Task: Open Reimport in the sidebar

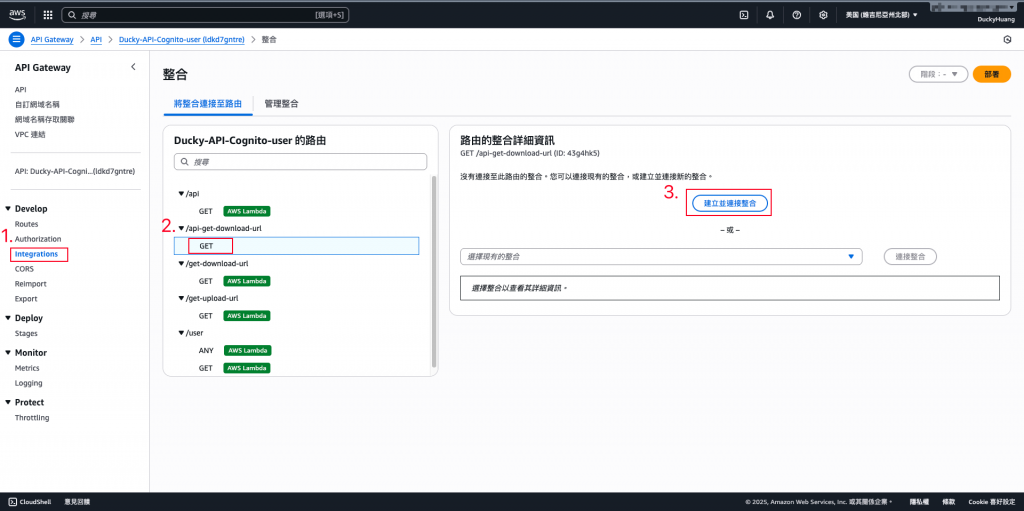Action: coord(31,284)
